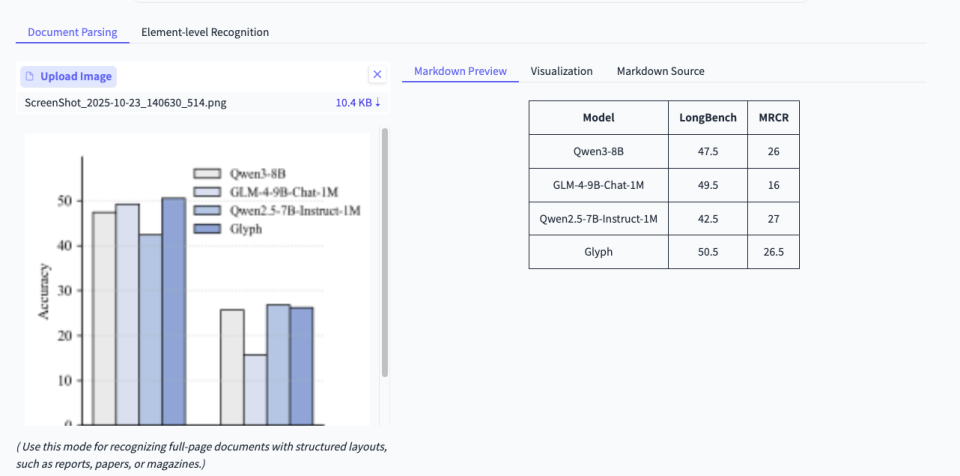Click the GLM-4-9B-Chat-1M legend swatch in chart

(x=206, y=192)
